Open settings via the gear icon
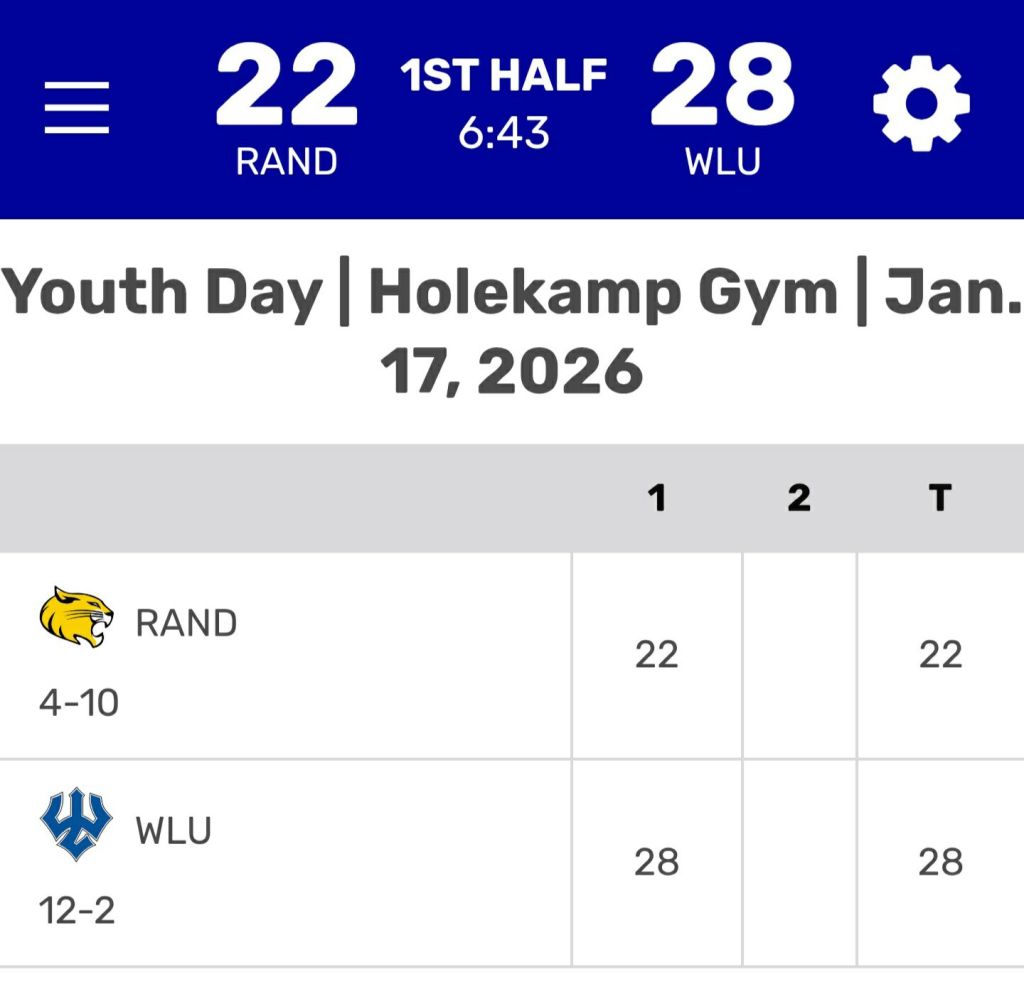 tap(921, 103)
